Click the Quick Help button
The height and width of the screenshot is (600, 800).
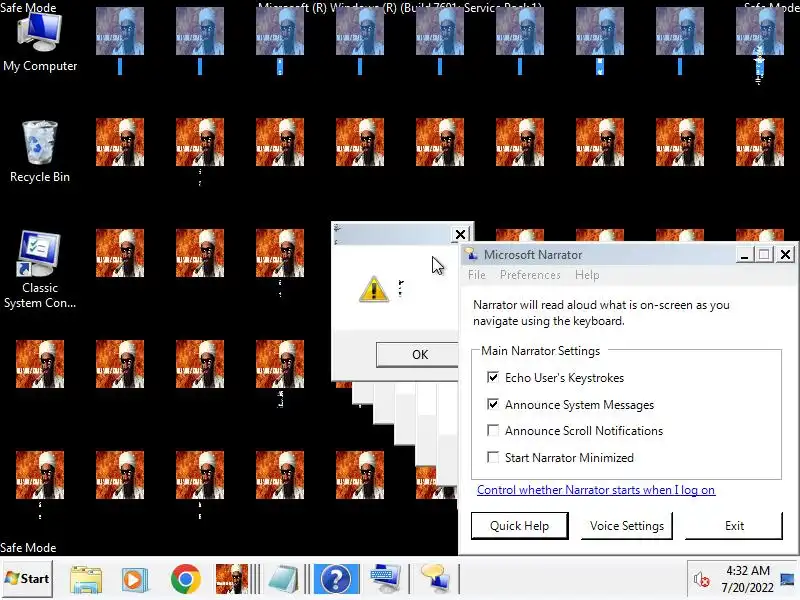519,526
